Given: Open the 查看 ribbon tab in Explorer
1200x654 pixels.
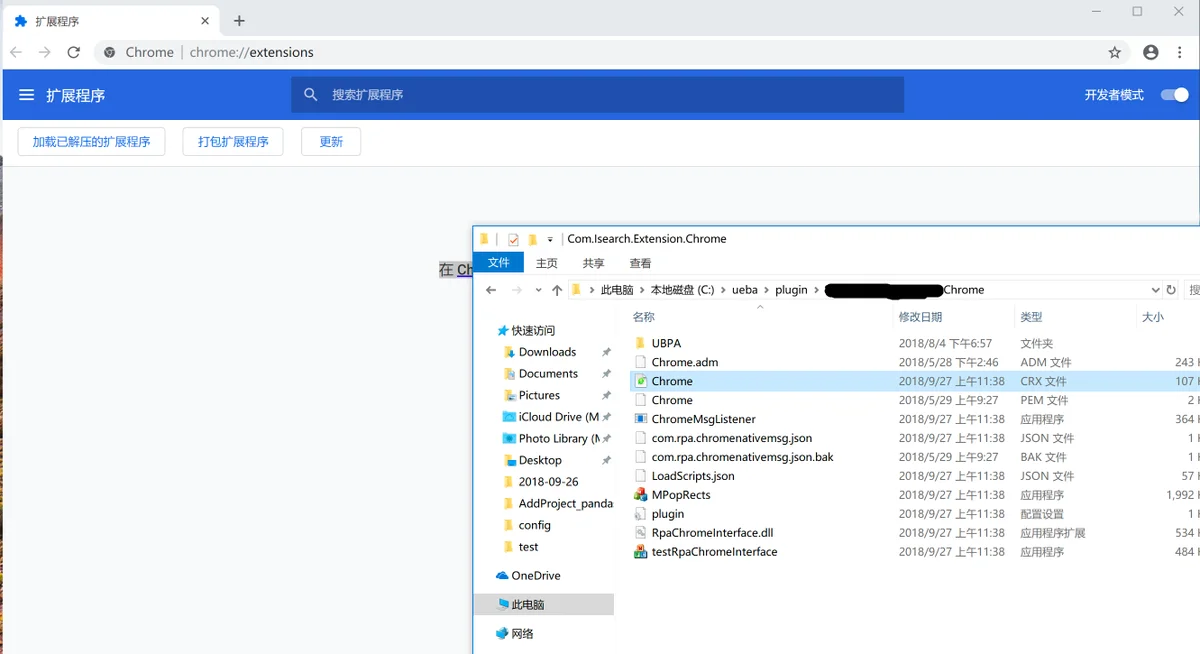Looking at the screenshot, I should click(641, 263).
